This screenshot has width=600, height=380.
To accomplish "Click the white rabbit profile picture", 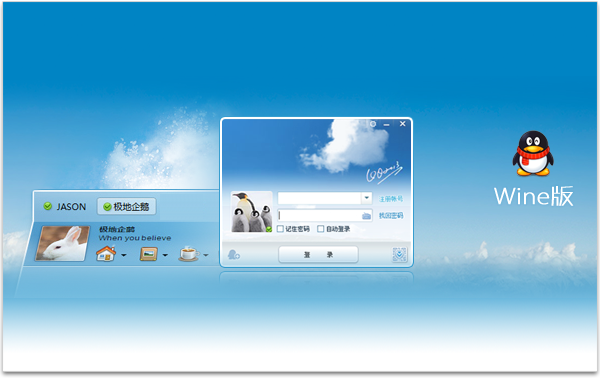I will (62, 243).
